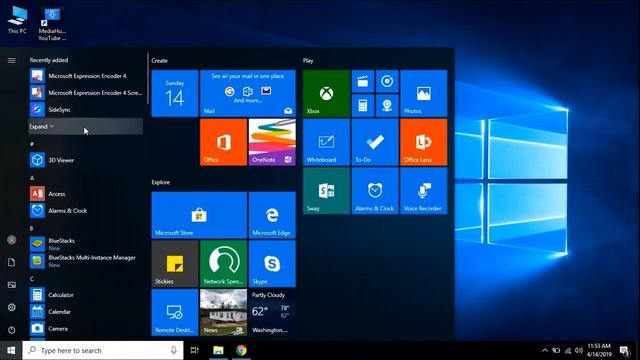Launch the Whiteboard tile
Image resolution: width=640 pixels, height=360 pixels.
tap(326, 142)
